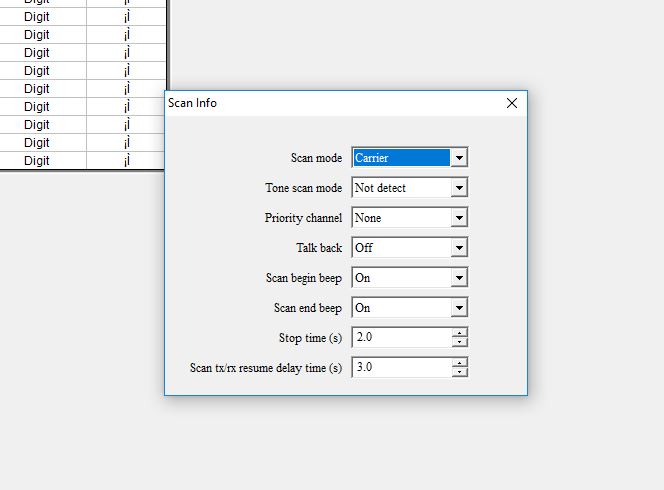Expand the Tone scan mode dropdown
Viewport: 664px width, 490px height.
point(459,188)
